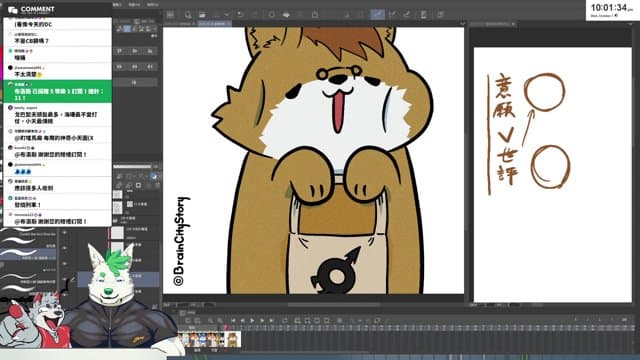The width and height of the screenshot is (640, 360).
Task: Play the animation in the timeline
Action: point(252,321)
